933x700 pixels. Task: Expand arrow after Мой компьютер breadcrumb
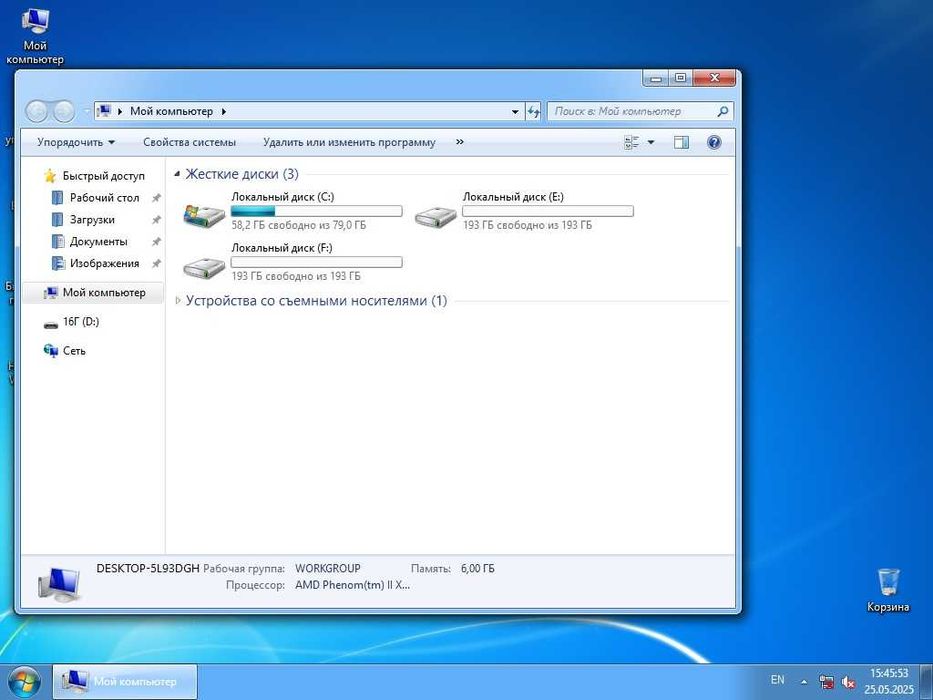click(x=224, y=111)
